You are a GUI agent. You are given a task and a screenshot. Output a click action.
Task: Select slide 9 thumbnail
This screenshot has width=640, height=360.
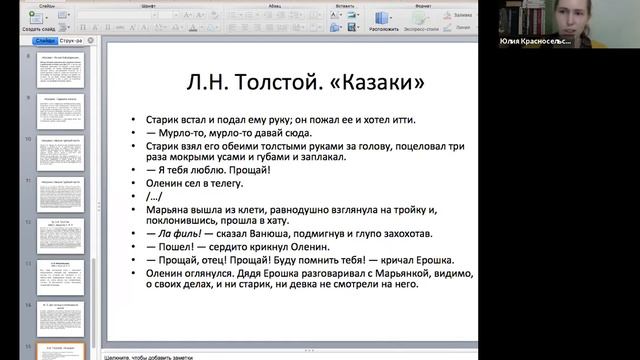[x=60, y=111]
